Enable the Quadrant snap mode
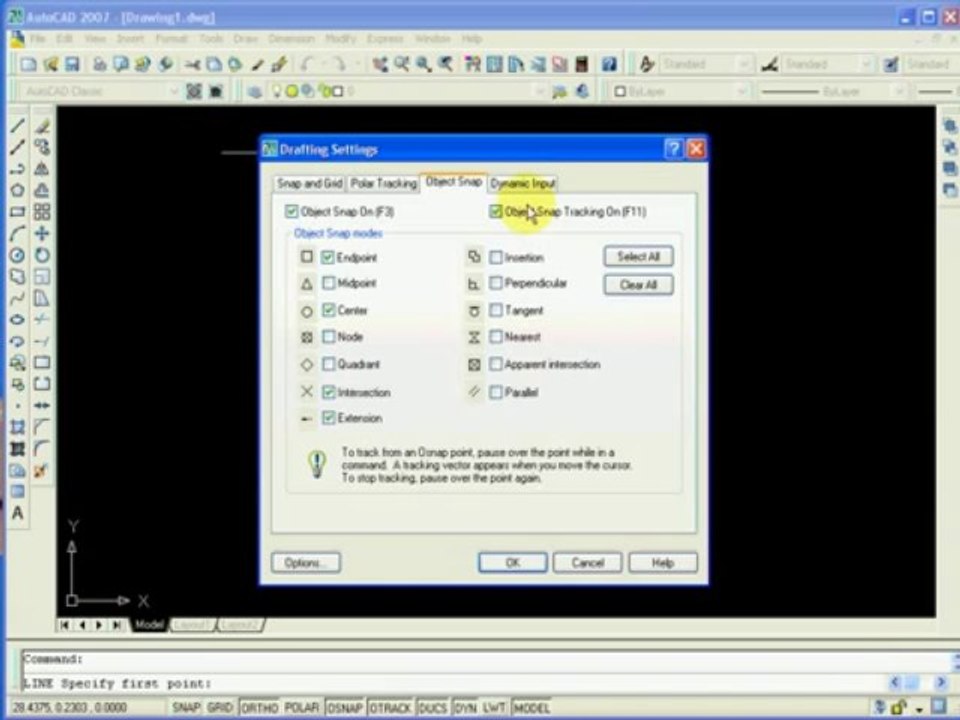The width and height of the screenshot is (960, 720). tap(329, 364)
